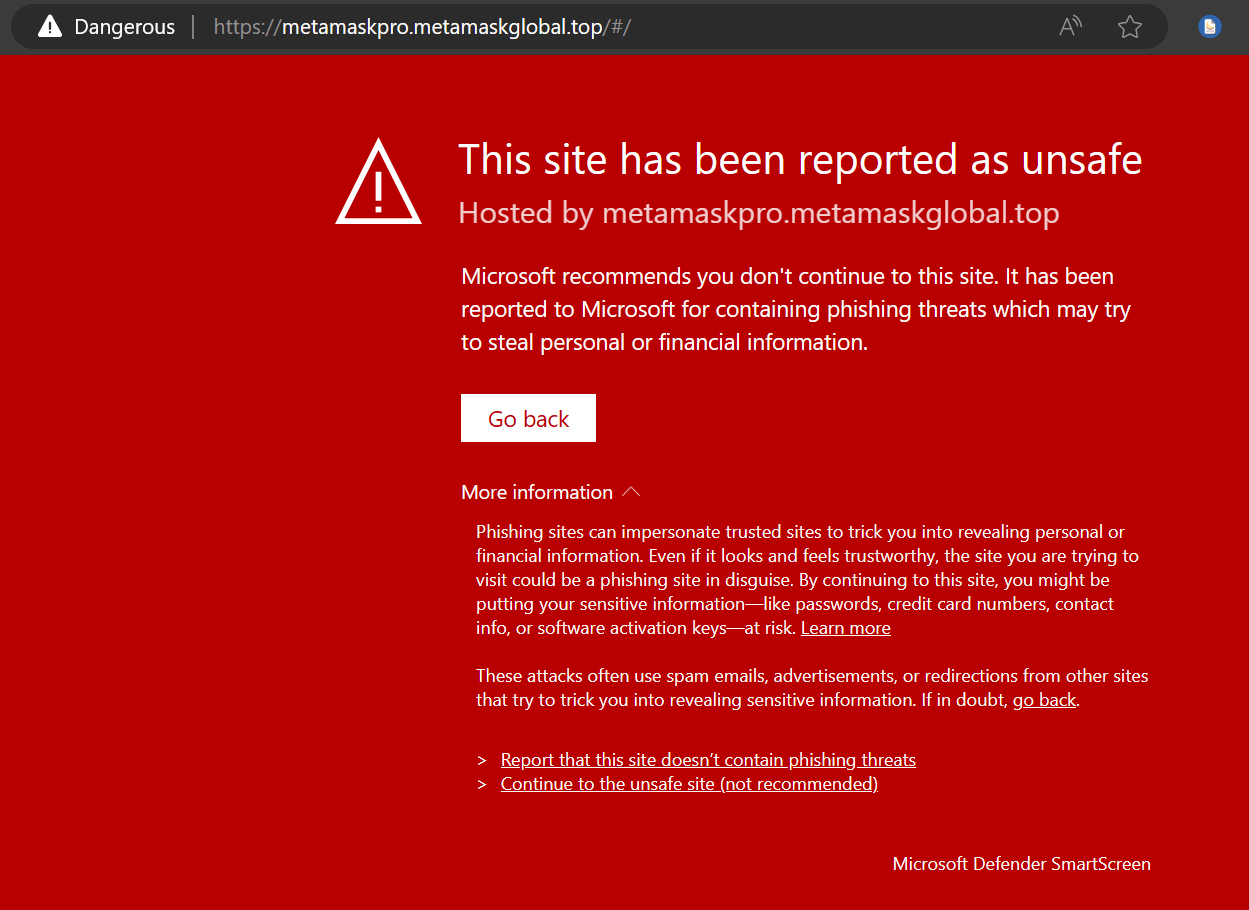Open the Learn more link
Screen dimensions: 1249x910
click(x=846, y=628)
